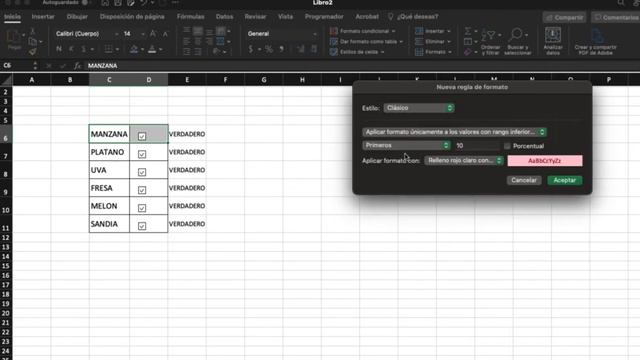The image size is (640, 360).
Task: Click the rank value field showing 10
Action: pos(477,146)
